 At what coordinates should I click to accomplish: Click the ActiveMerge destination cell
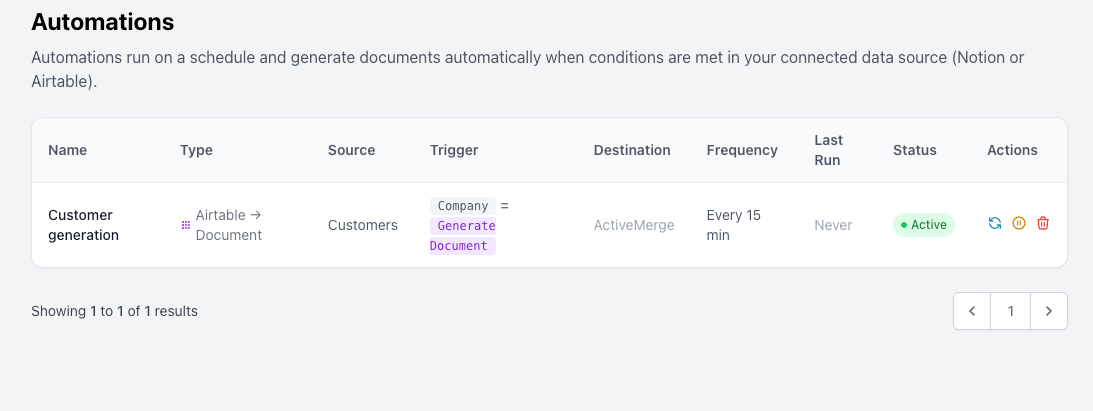tap(634, 225)
